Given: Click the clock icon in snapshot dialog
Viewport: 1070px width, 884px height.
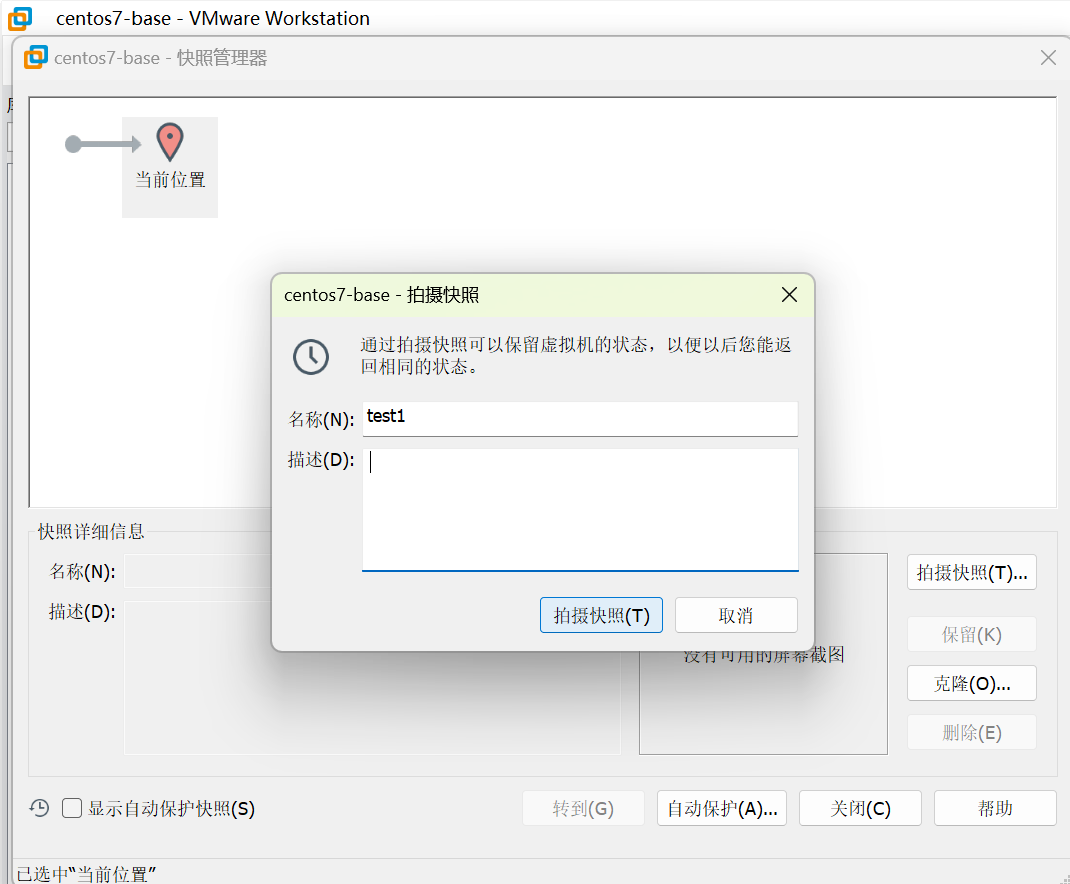Looking at the screenshot, I should [x=311, y=356].
